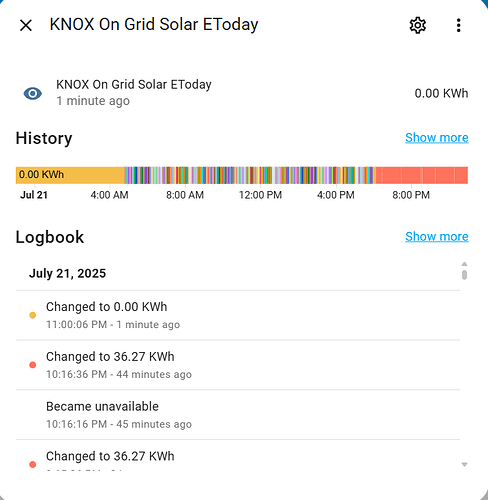Image resolution: width=488 pixels, height=500 pixels.
Task: Open the three-dot overflow menu
Action: [459, 25]
